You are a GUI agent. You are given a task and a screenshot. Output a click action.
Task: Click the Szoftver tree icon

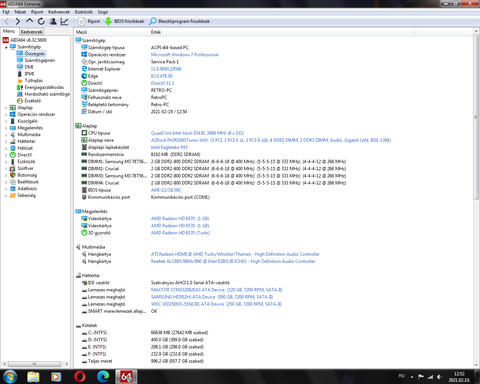click(13, 168)
